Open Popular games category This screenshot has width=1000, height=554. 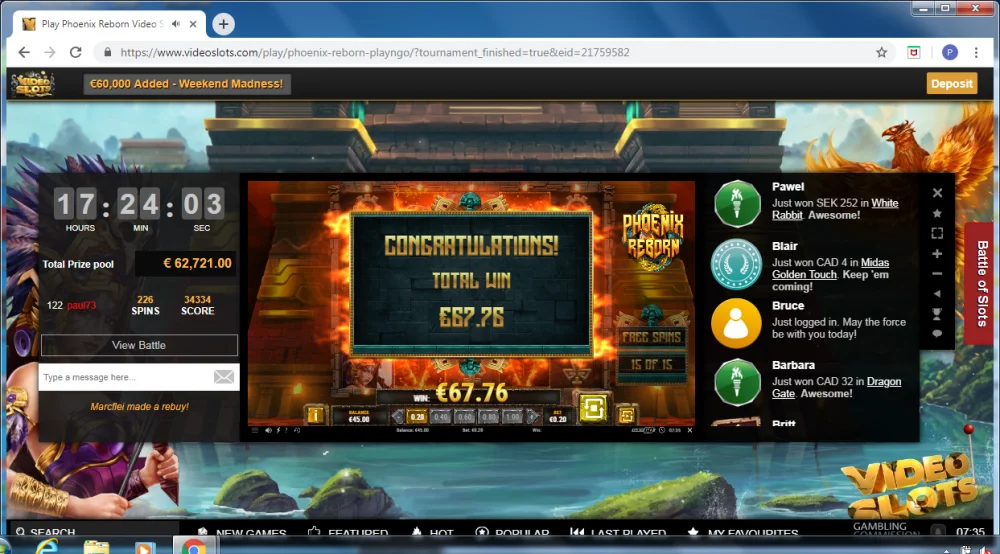coord(512,533)
